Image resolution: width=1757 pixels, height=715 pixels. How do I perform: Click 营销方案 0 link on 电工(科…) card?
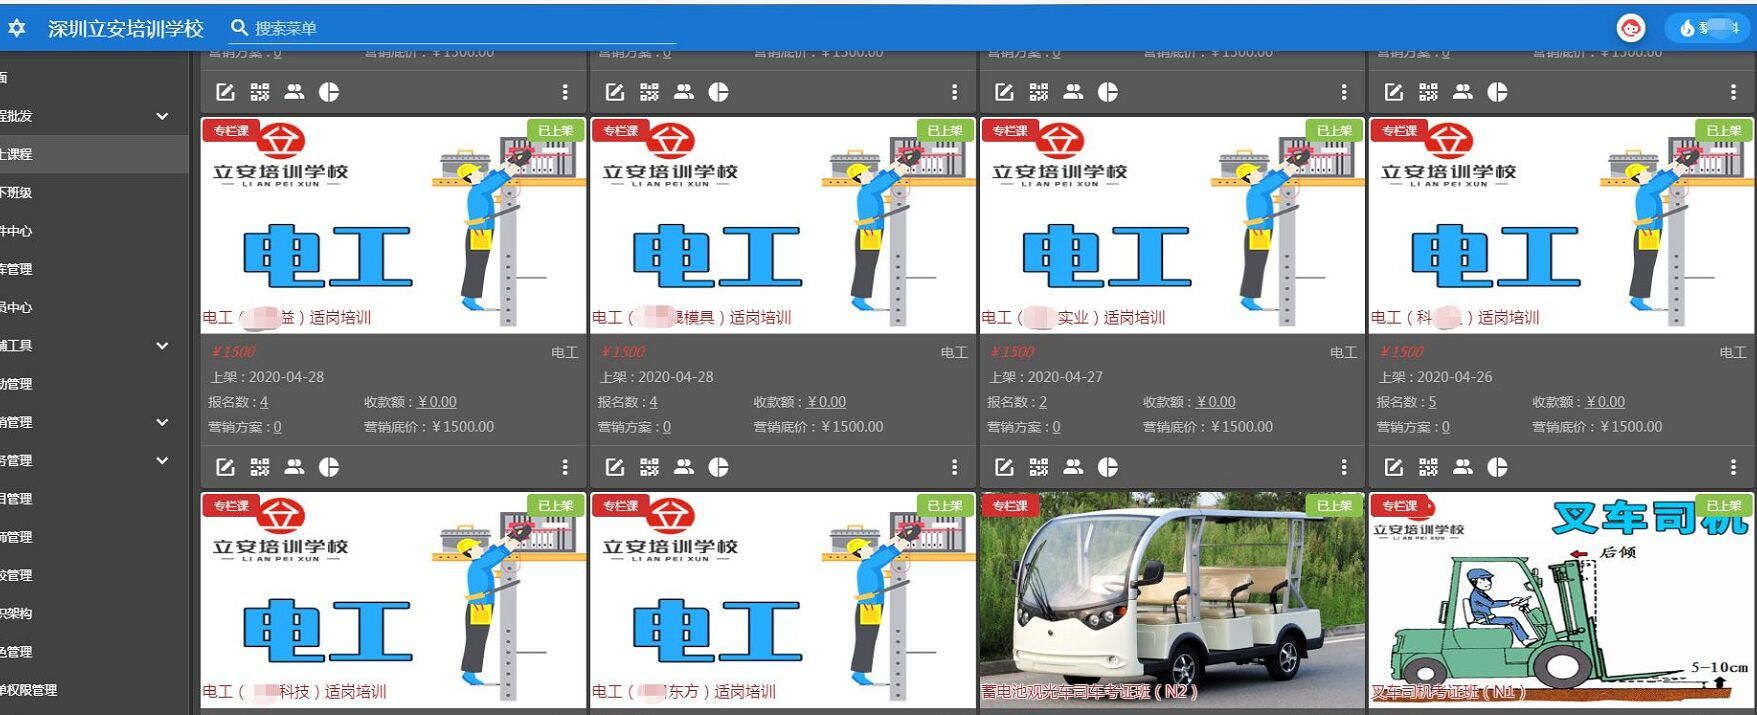1445,427
